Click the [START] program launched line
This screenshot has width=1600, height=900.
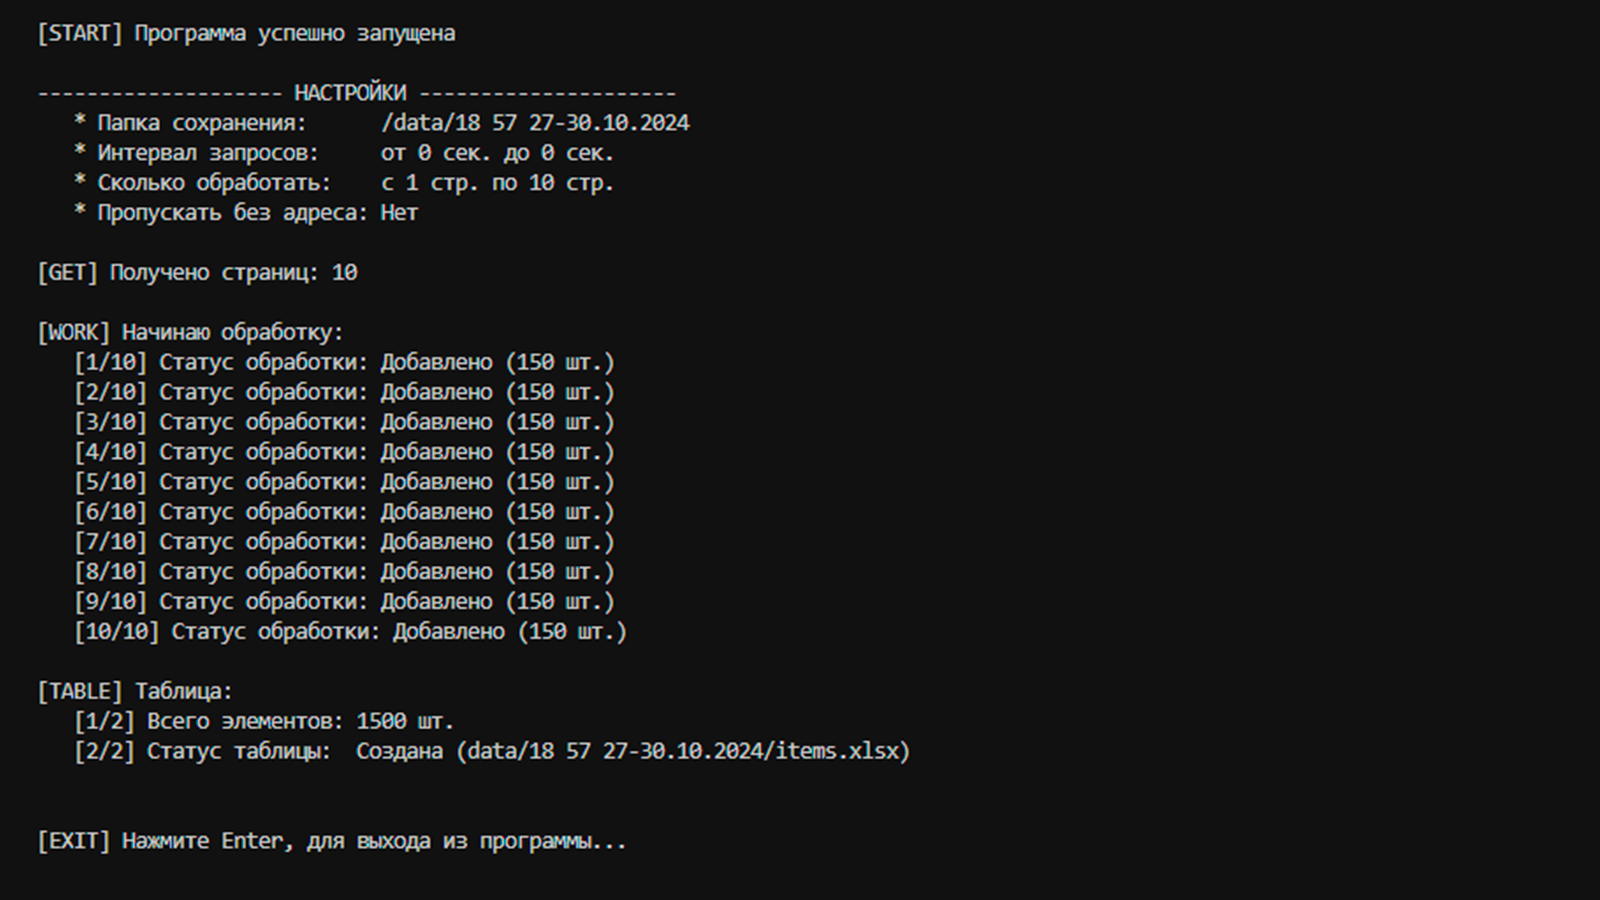(x=246, y=33)
